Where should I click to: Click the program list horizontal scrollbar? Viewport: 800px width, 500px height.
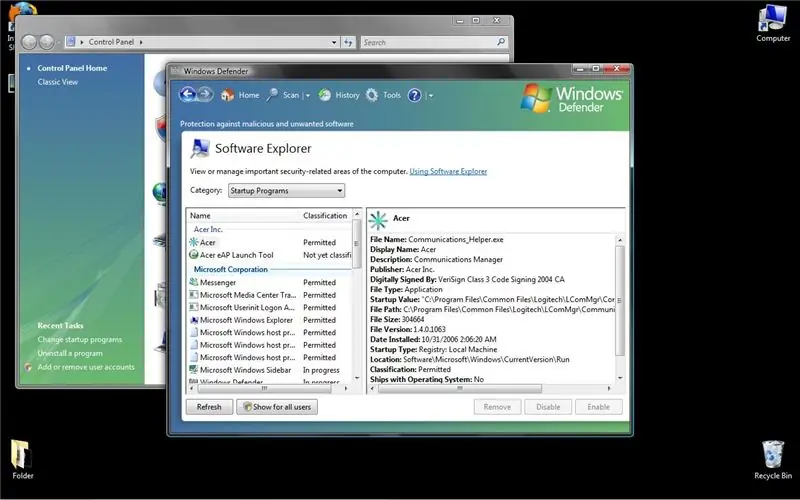pyautogui.click(x=264, y=389)
